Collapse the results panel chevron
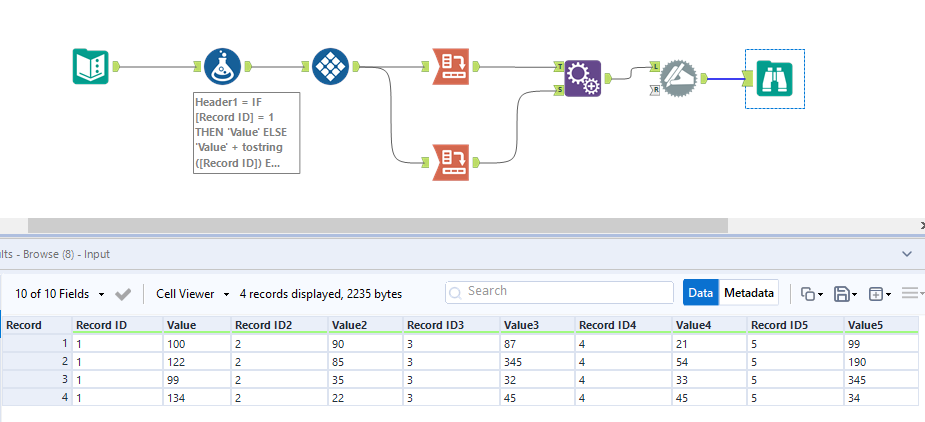 point(908,255)
